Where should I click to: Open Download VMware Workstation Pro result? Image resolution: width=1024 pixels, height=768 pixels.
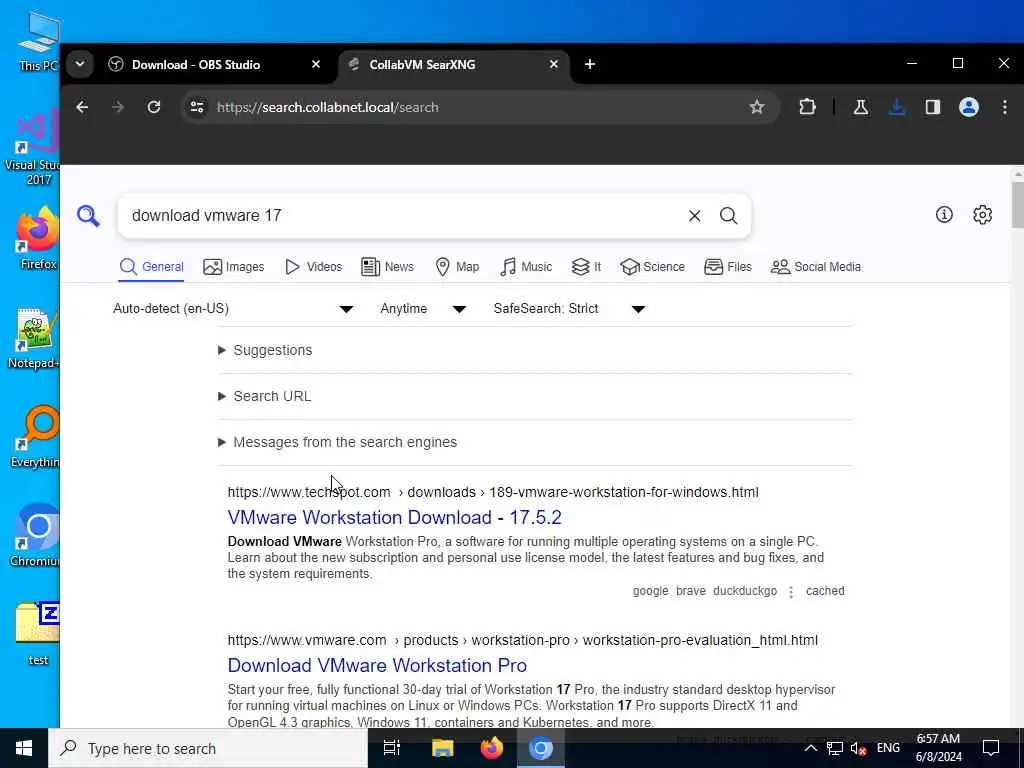click(377, 665)
